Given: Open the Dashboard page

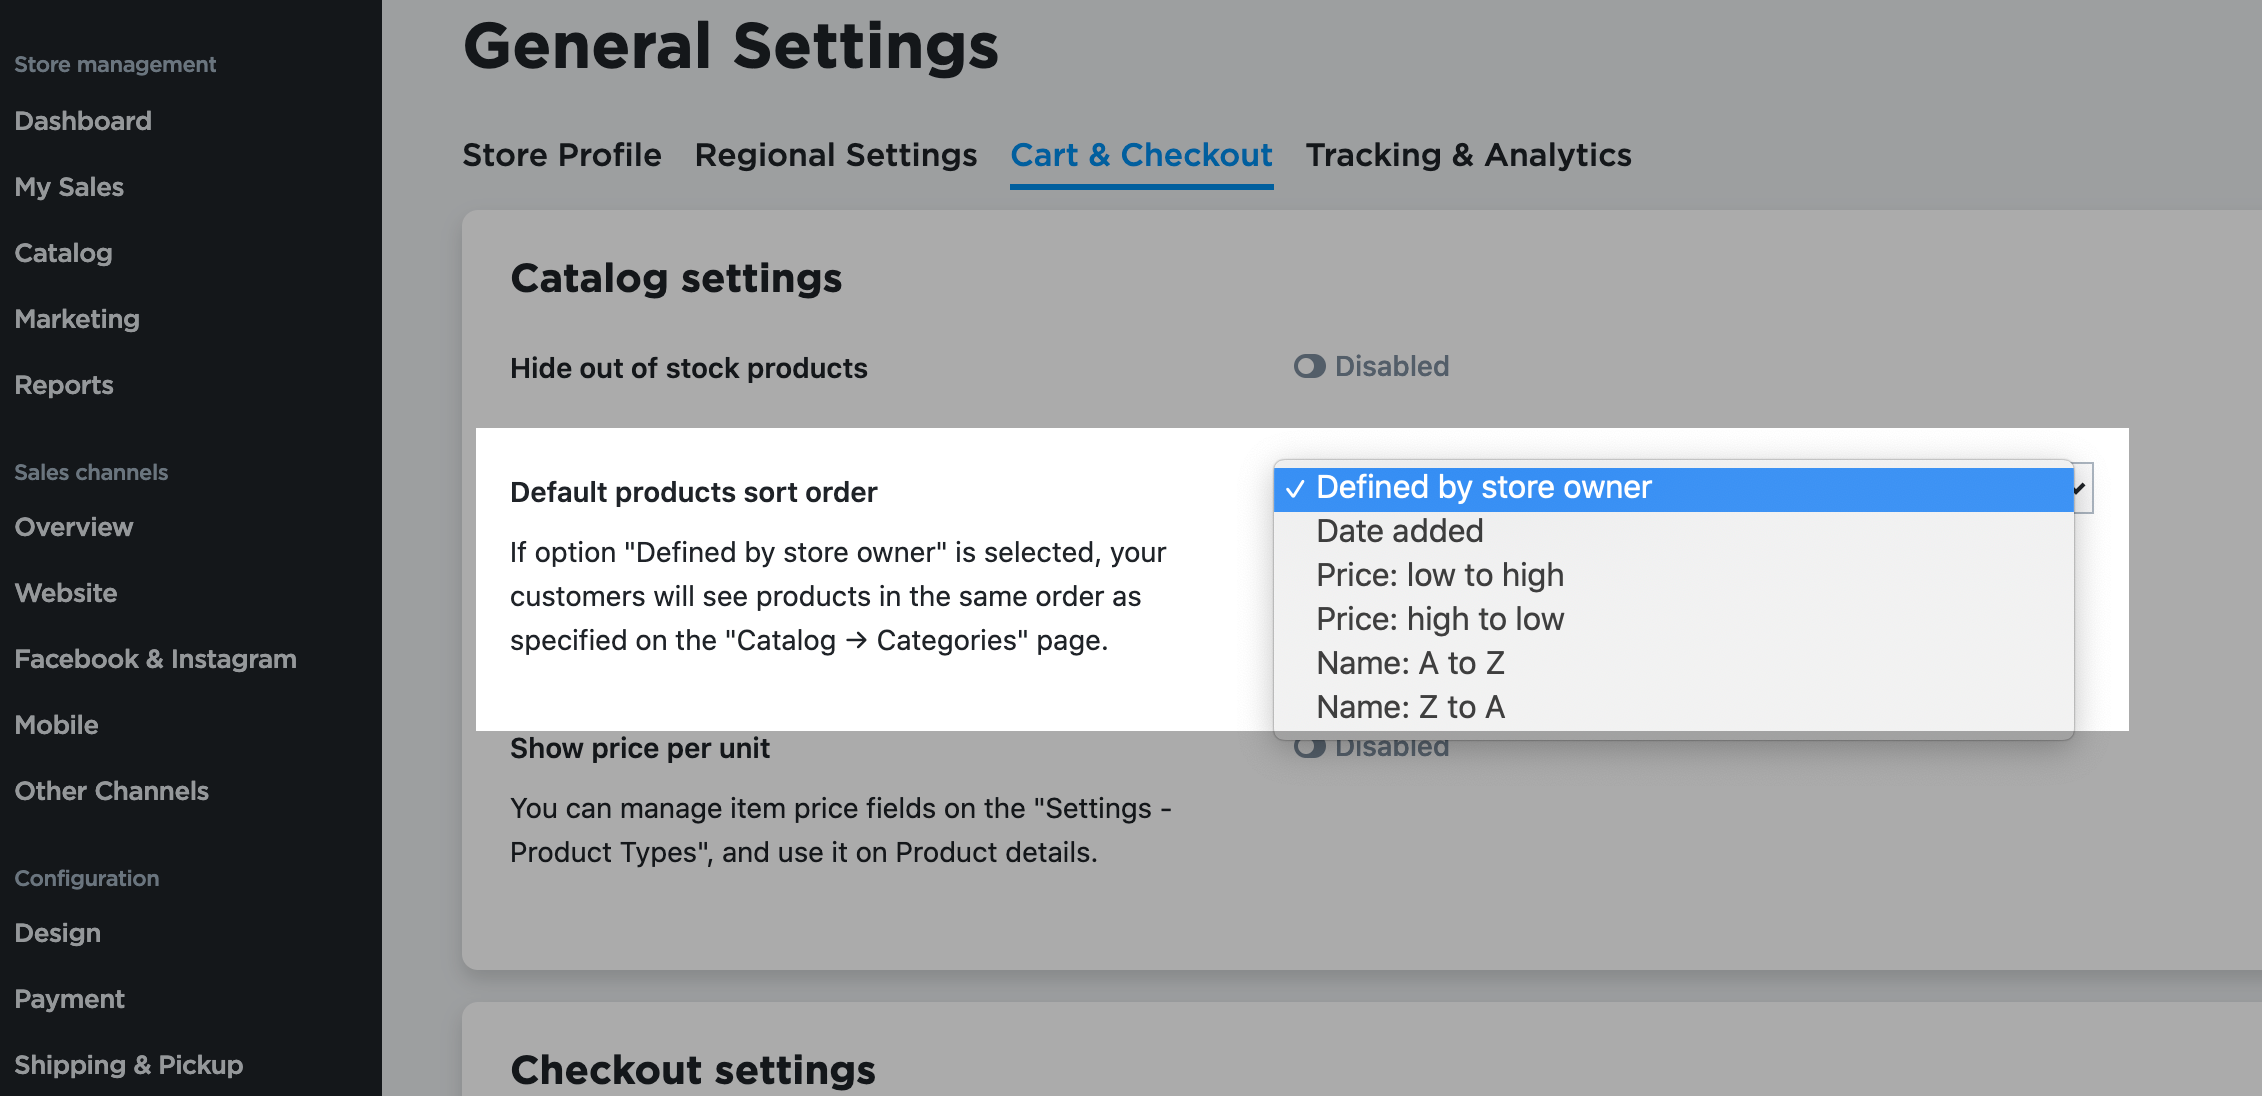Looking at the screenshot, I should (x=83, y=120).
